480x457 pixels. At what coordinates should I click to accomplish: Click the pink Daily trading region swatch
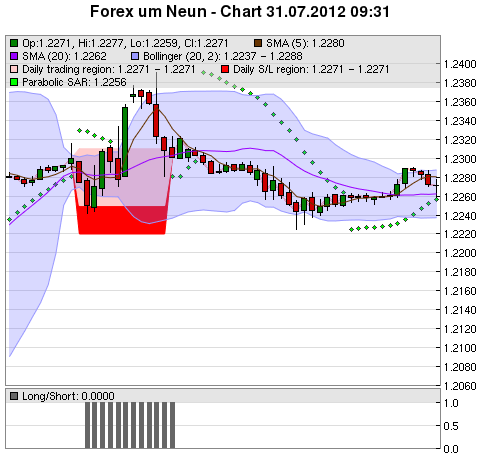(14, 69)
